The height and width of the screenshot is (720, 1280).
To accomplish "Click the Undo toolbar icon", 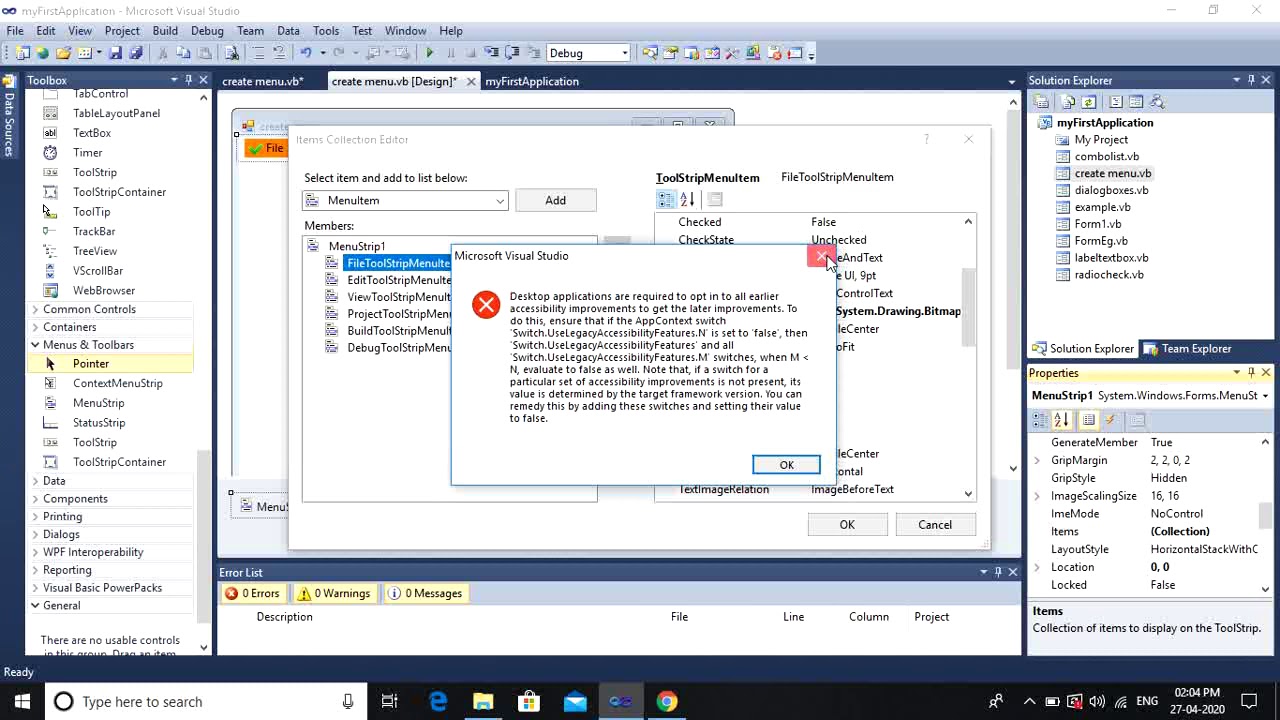I will pos(306,53).
